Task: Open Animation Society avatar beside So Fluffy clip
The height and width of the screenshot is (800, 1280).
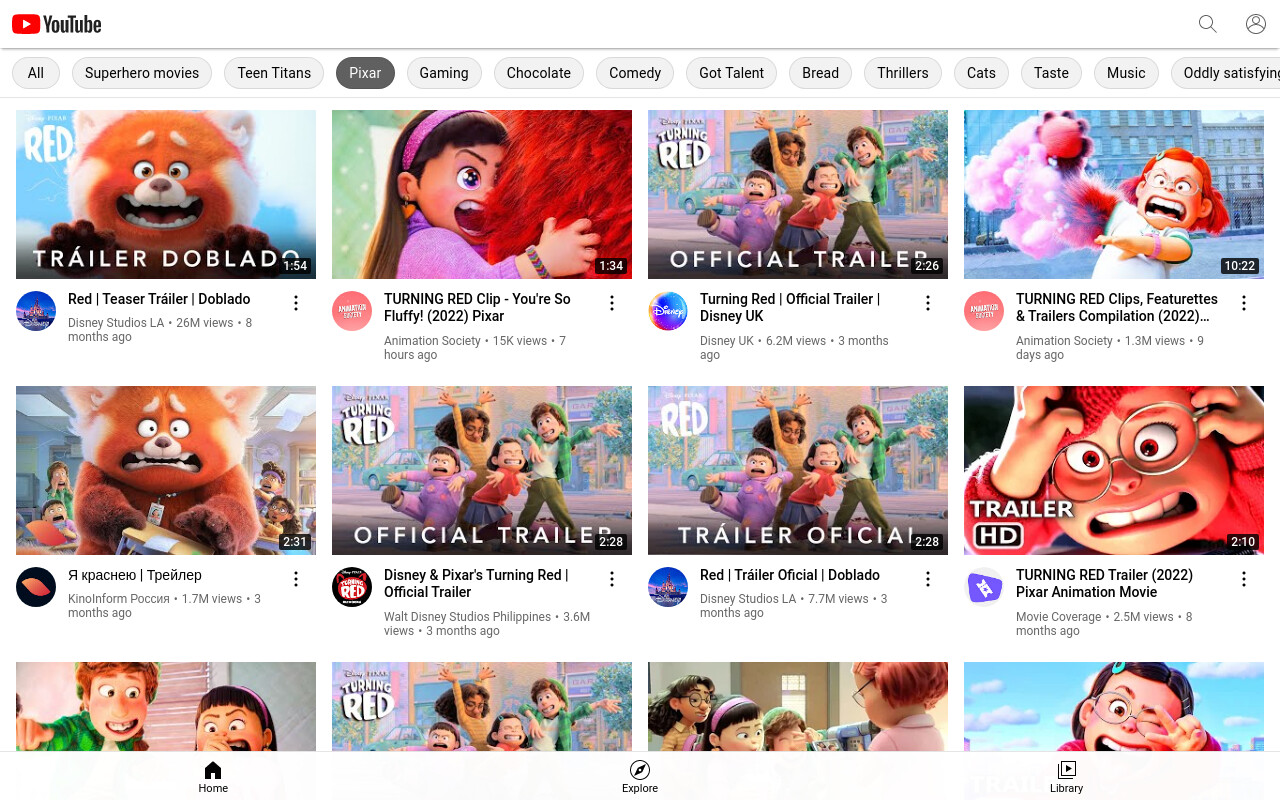Action: coord(352,311)
